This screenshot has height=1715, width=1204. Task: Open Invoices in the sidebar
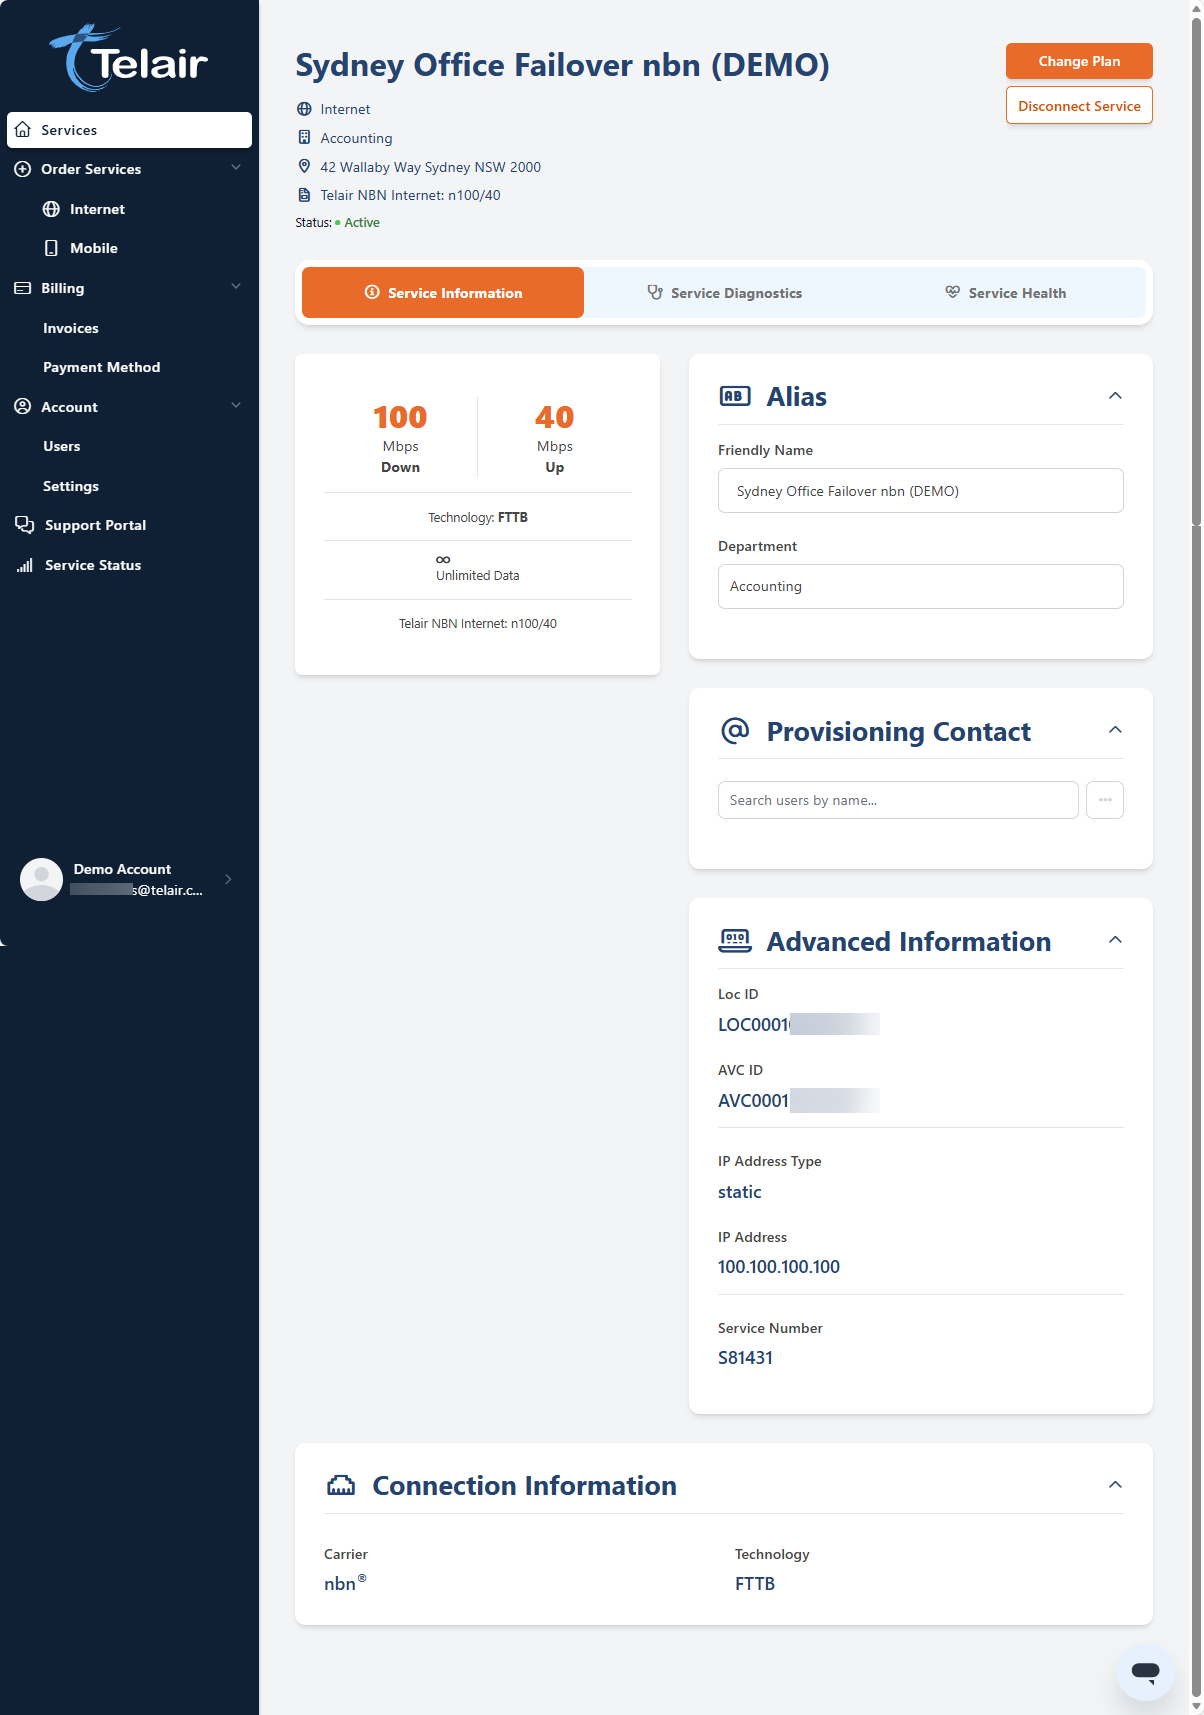coord(71,328)
